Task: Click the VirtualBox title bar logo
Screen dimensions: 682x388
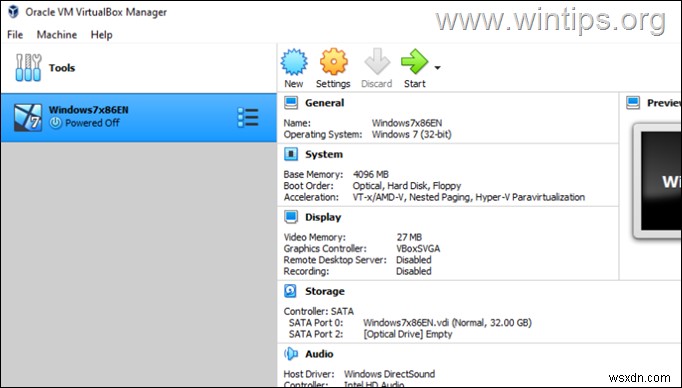Action: 13,12
